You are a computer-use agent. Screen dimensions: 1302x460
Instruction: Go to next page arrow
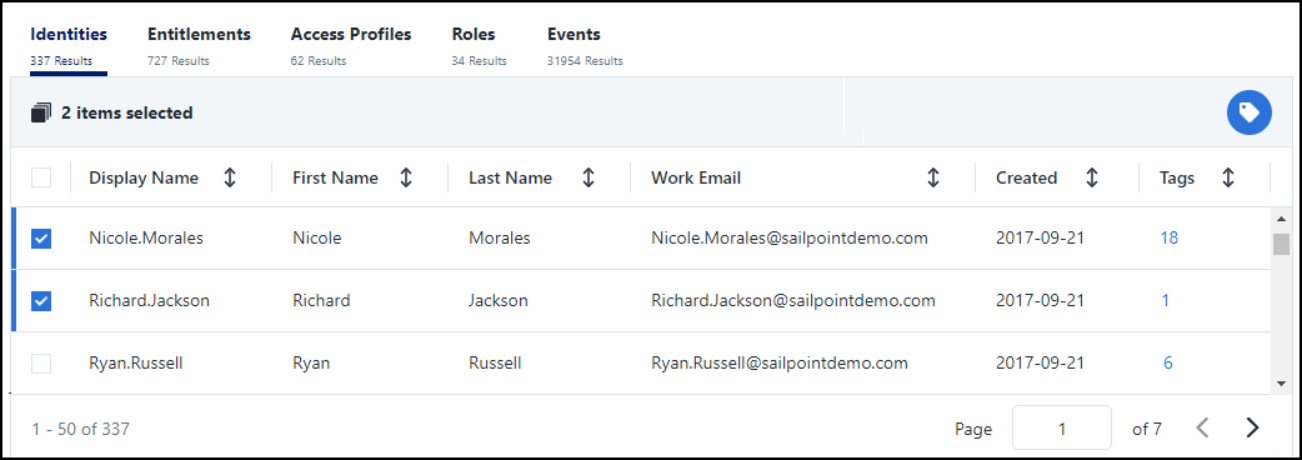(1253, 428)
